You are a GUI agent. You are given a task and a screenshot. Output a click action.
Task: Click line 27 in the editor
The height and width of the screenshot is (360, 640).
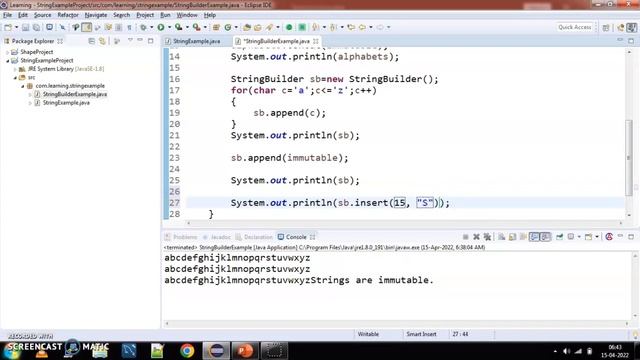405,203
